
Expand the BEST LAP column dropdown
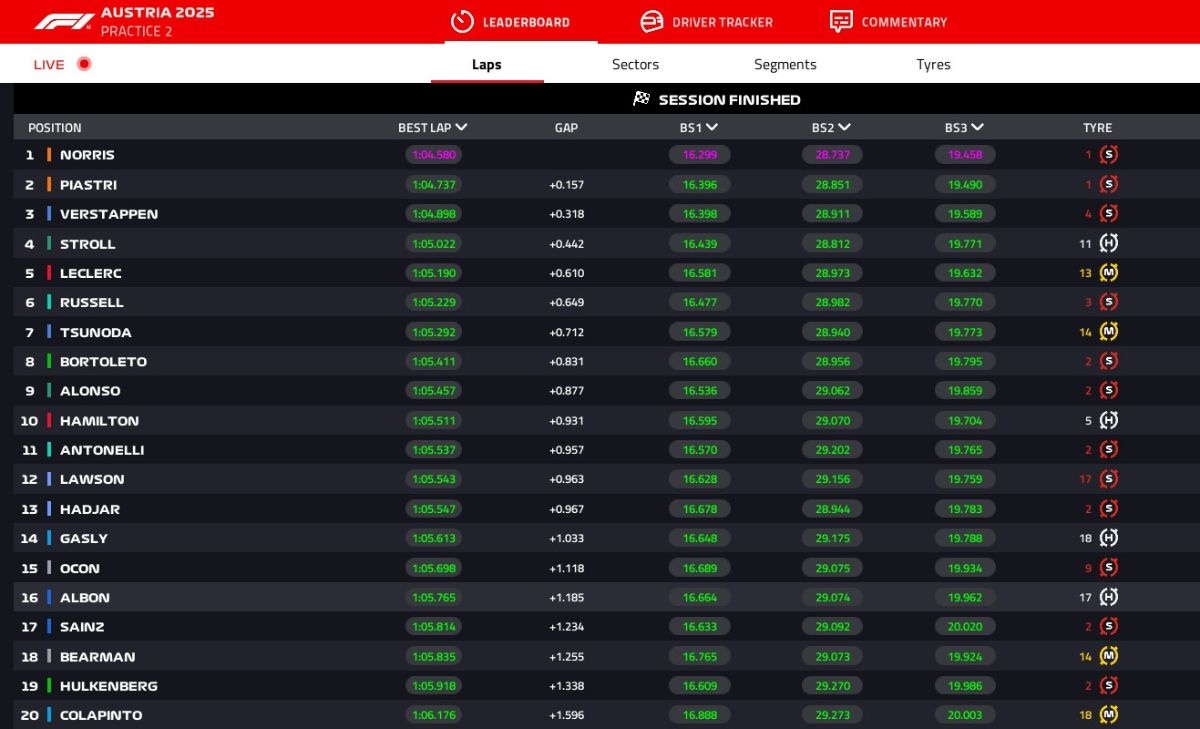pos(461,127)
